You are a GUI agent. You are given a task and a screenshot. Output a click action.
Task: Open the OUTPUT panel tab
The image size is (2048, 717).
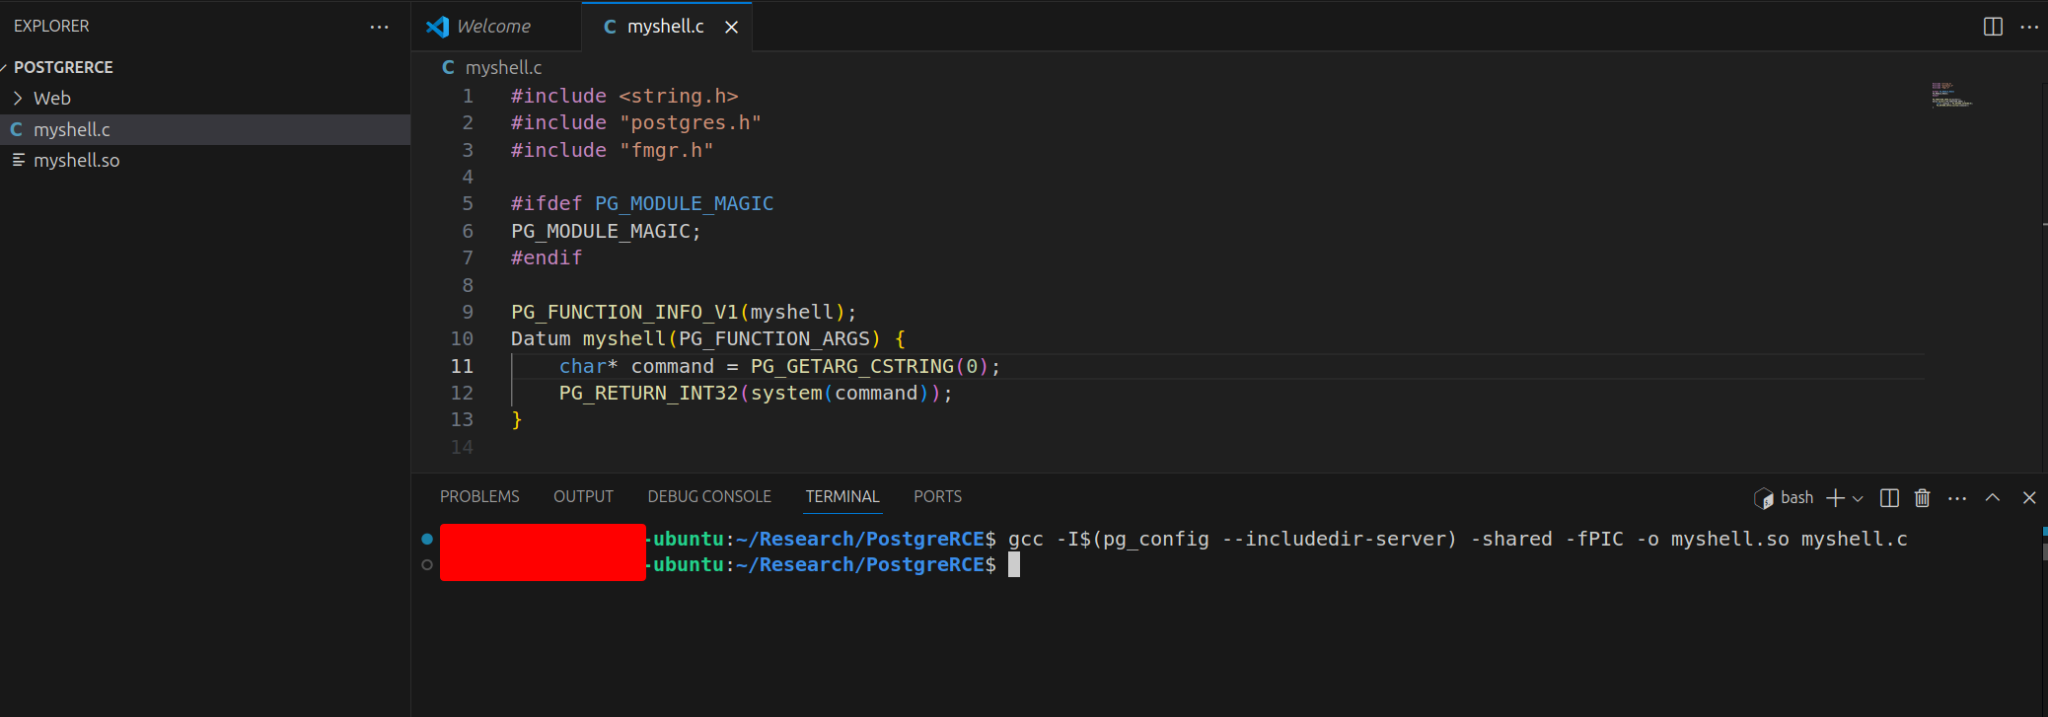pos(583,497)
